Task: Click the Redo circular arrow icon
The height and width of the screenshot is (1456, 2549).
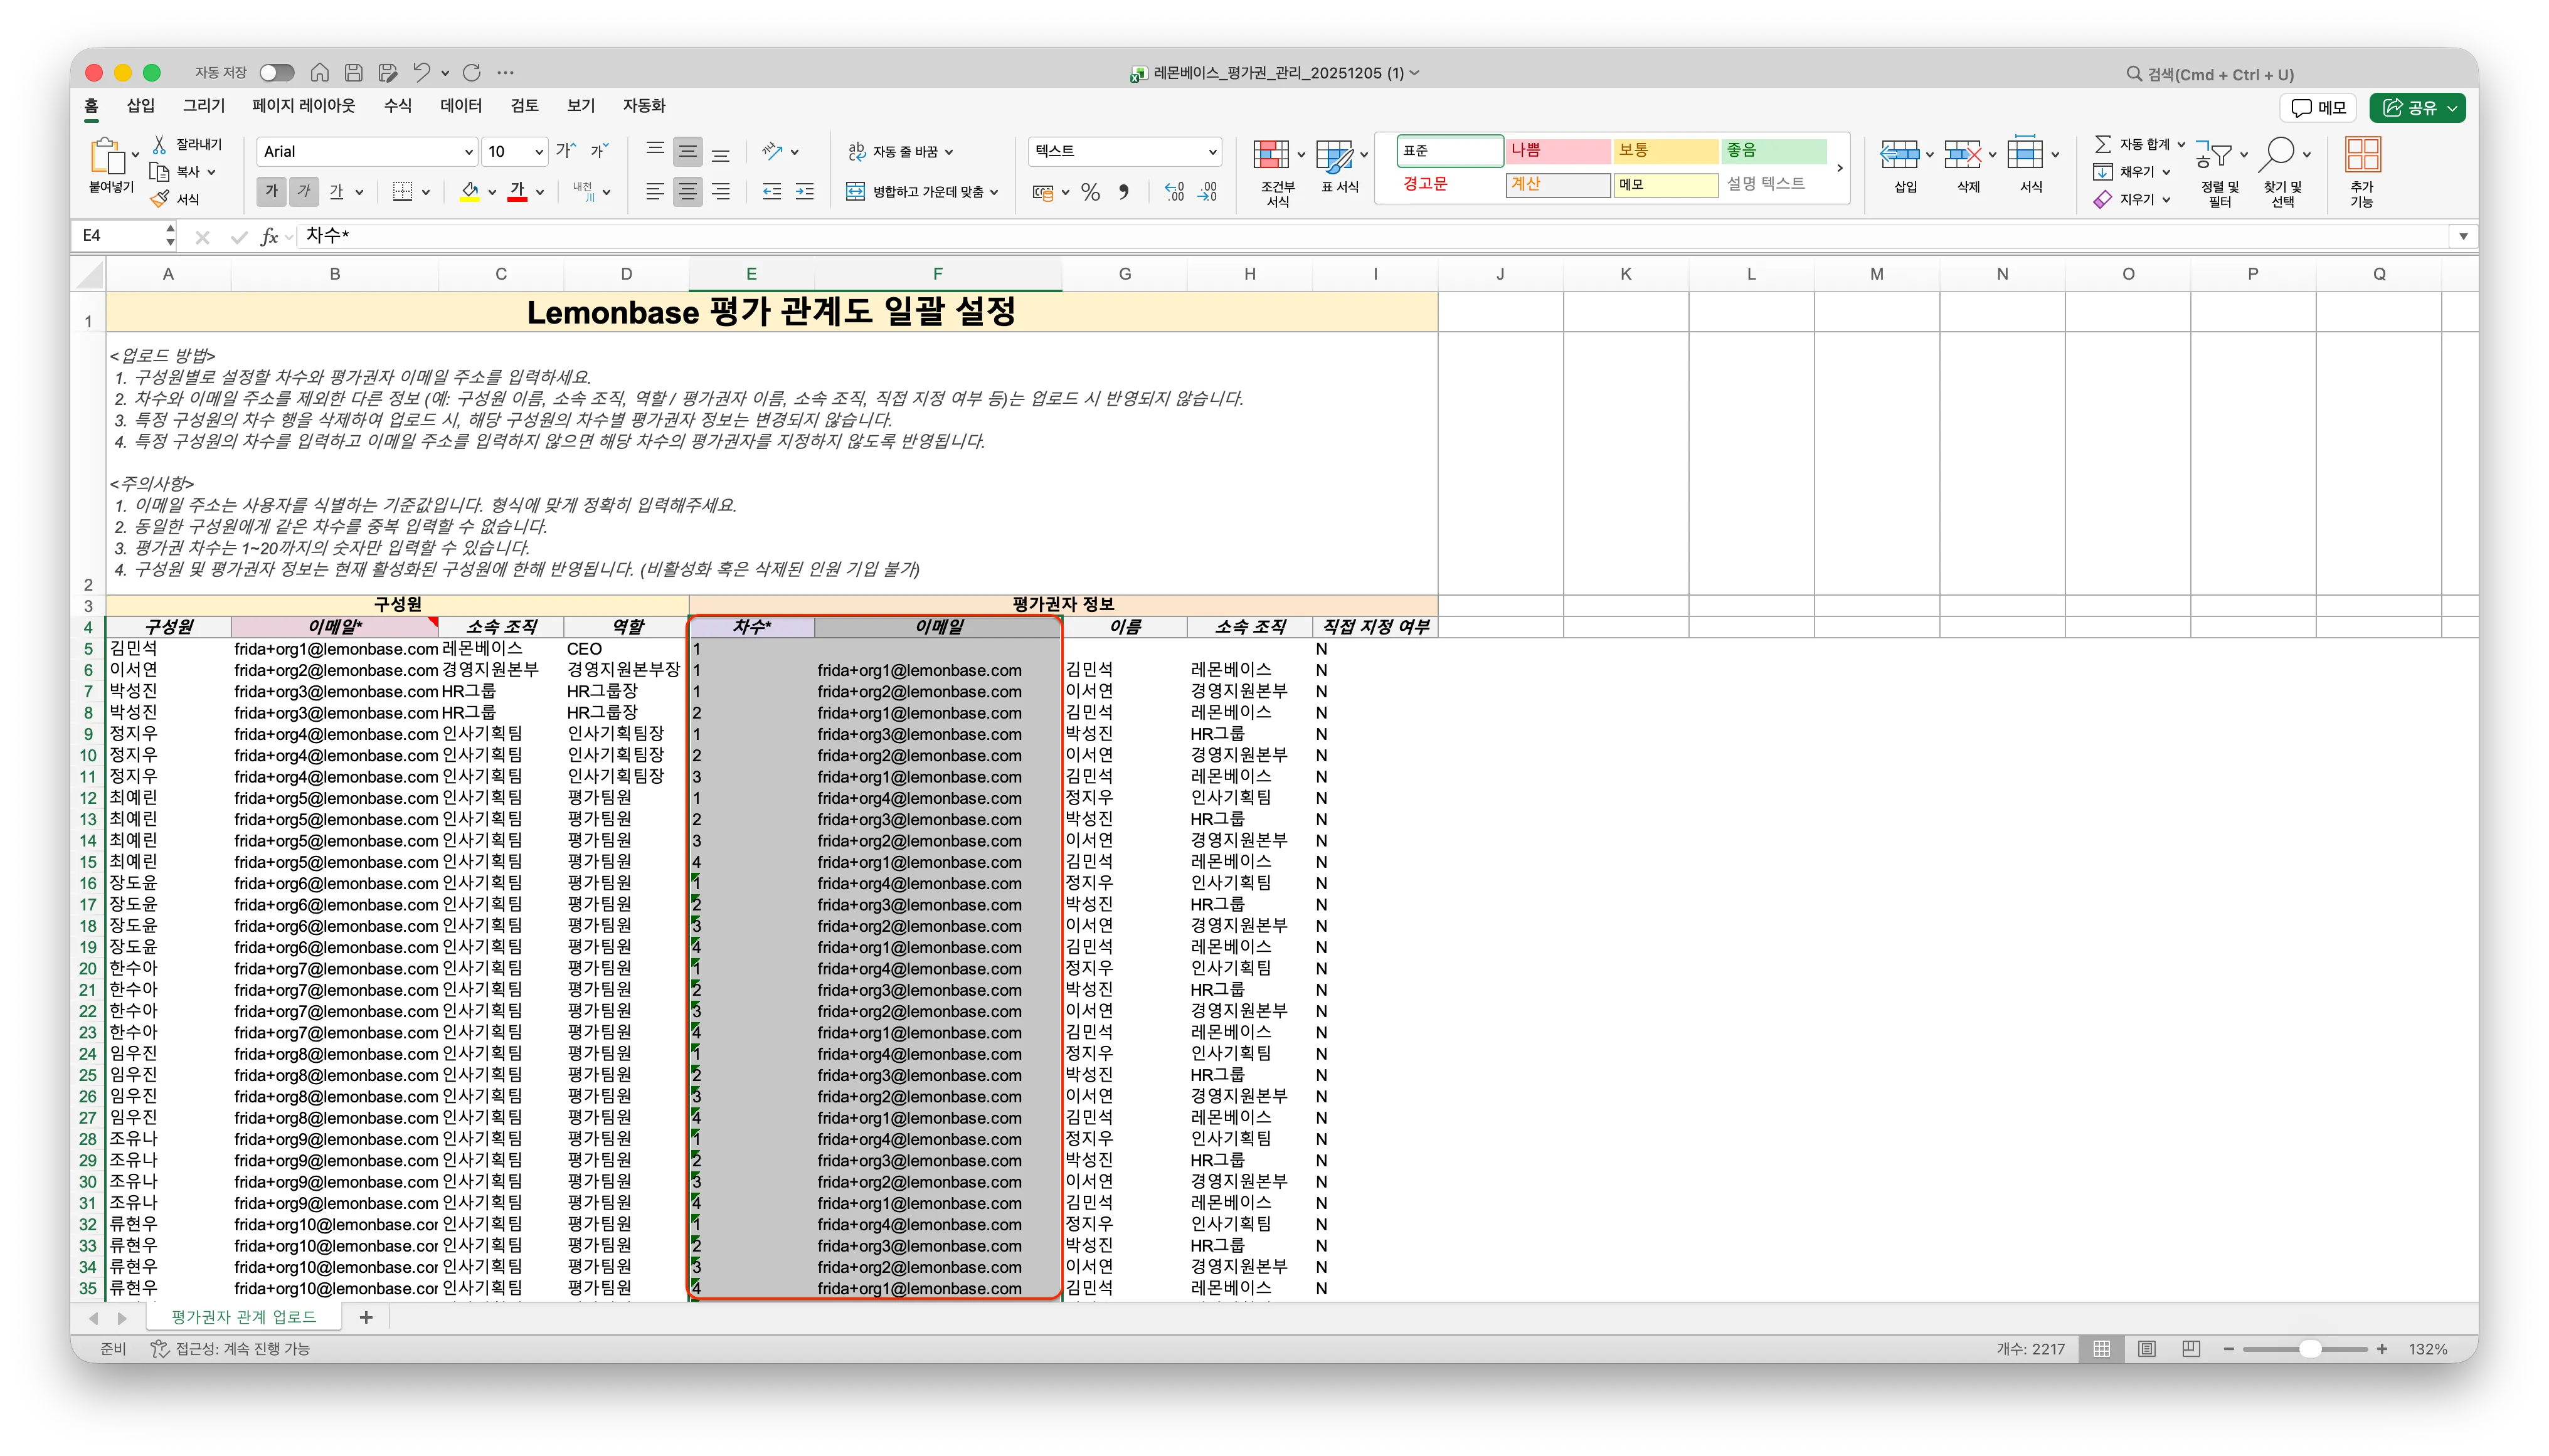Action: coord(472,73)
